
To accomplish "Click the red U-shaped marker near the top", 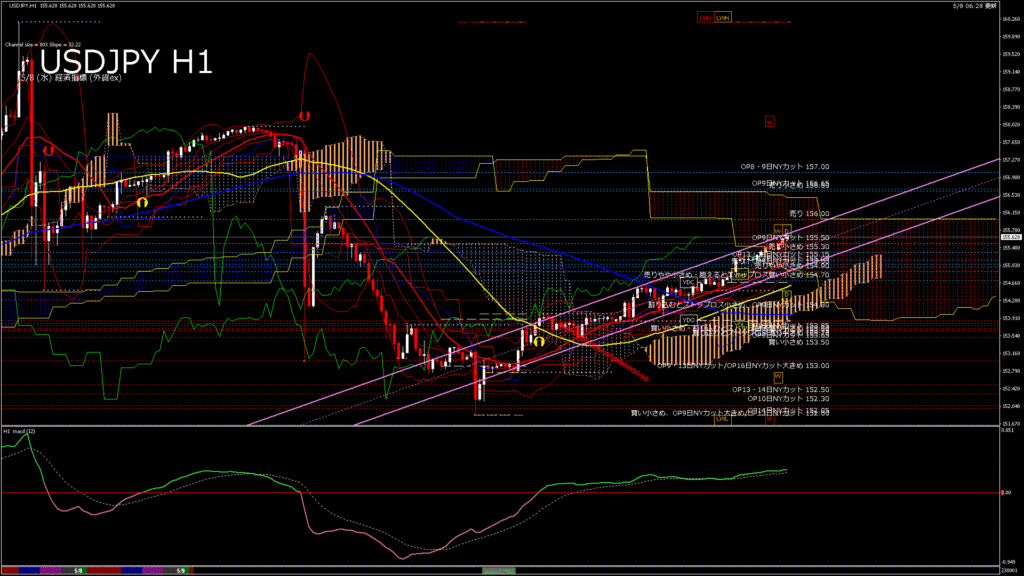I will click(304, 116).
